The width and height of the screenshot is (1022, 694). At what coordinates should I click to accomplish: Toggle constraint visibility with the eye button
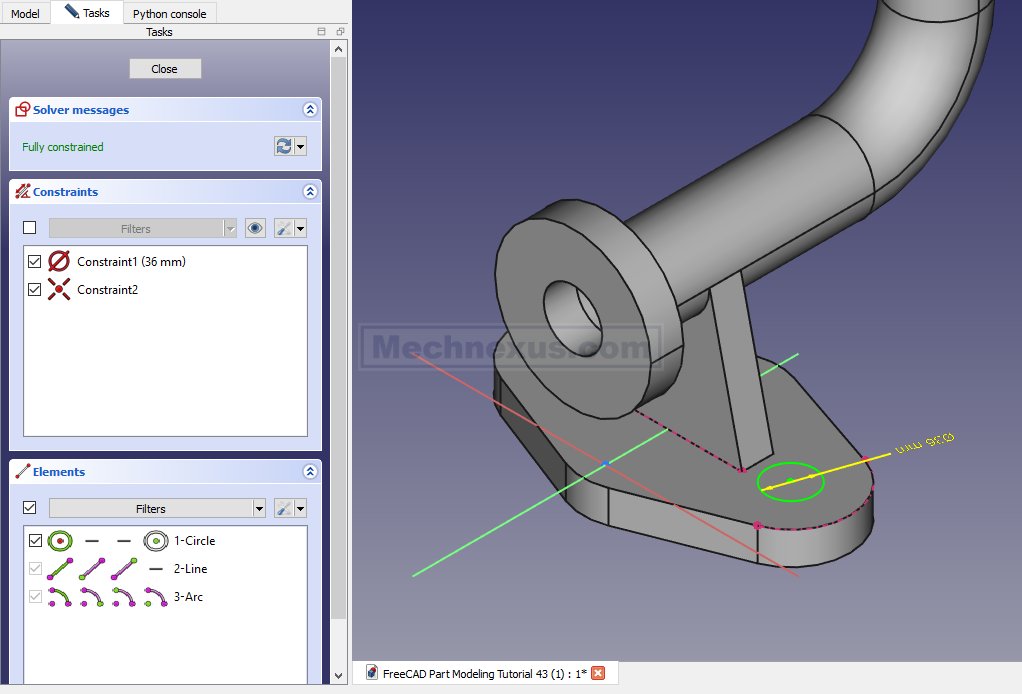[255, 228]
